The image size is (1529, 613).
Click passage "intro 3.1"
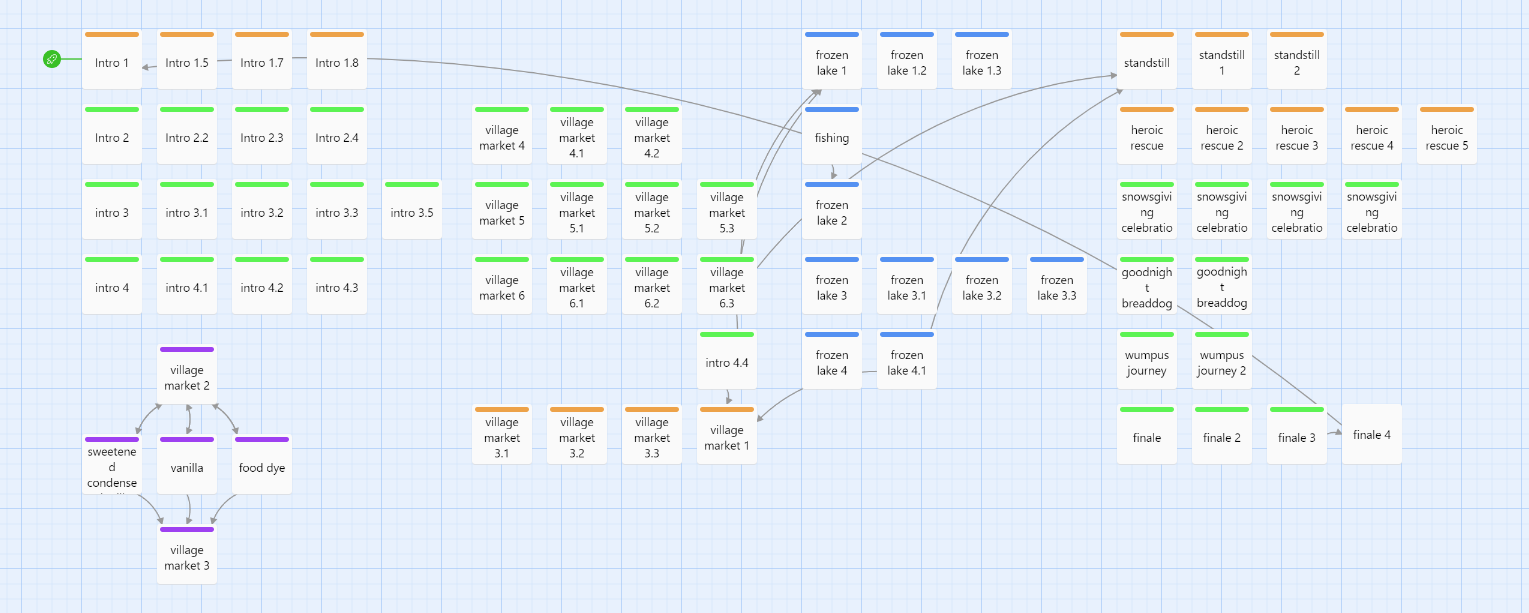click(187, 210)
